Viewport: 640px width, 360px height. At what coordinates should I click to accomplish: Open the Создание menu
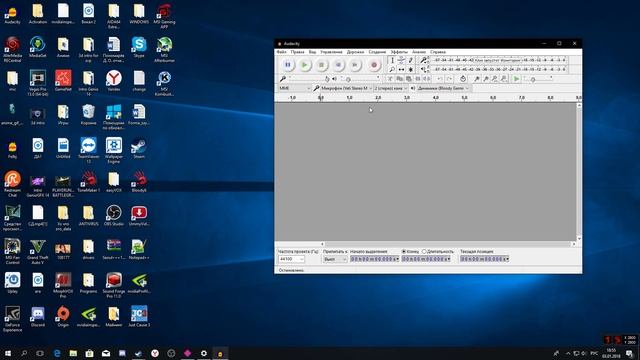point(377,52)
